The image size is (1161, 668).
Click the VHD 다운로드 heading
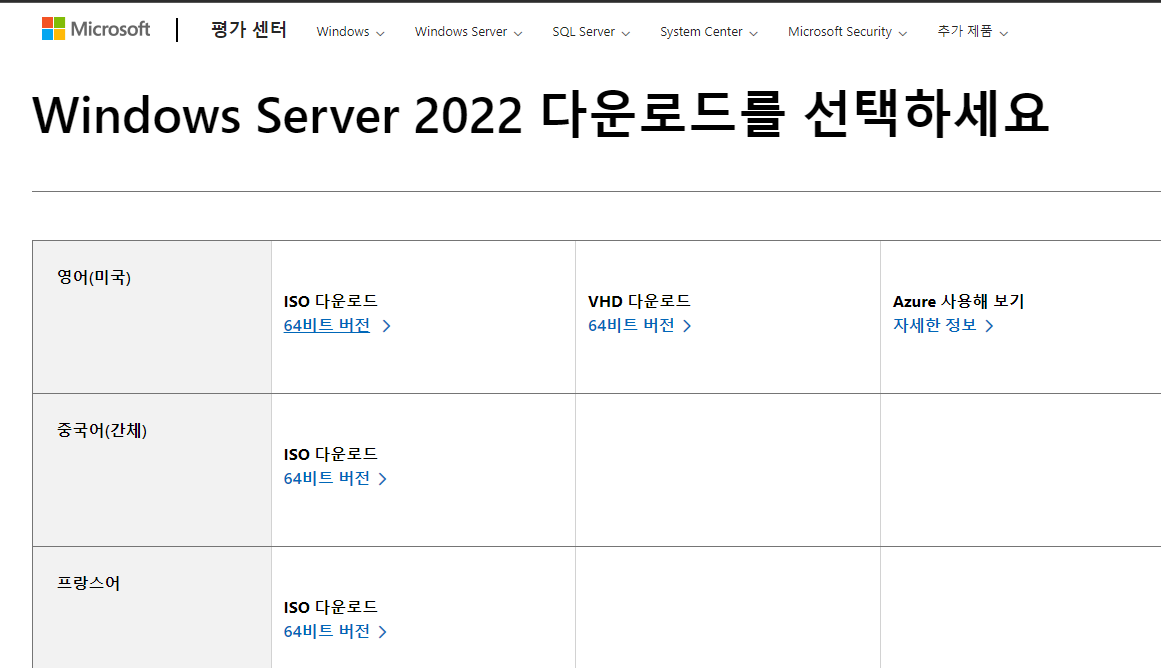tap(639, 301)
